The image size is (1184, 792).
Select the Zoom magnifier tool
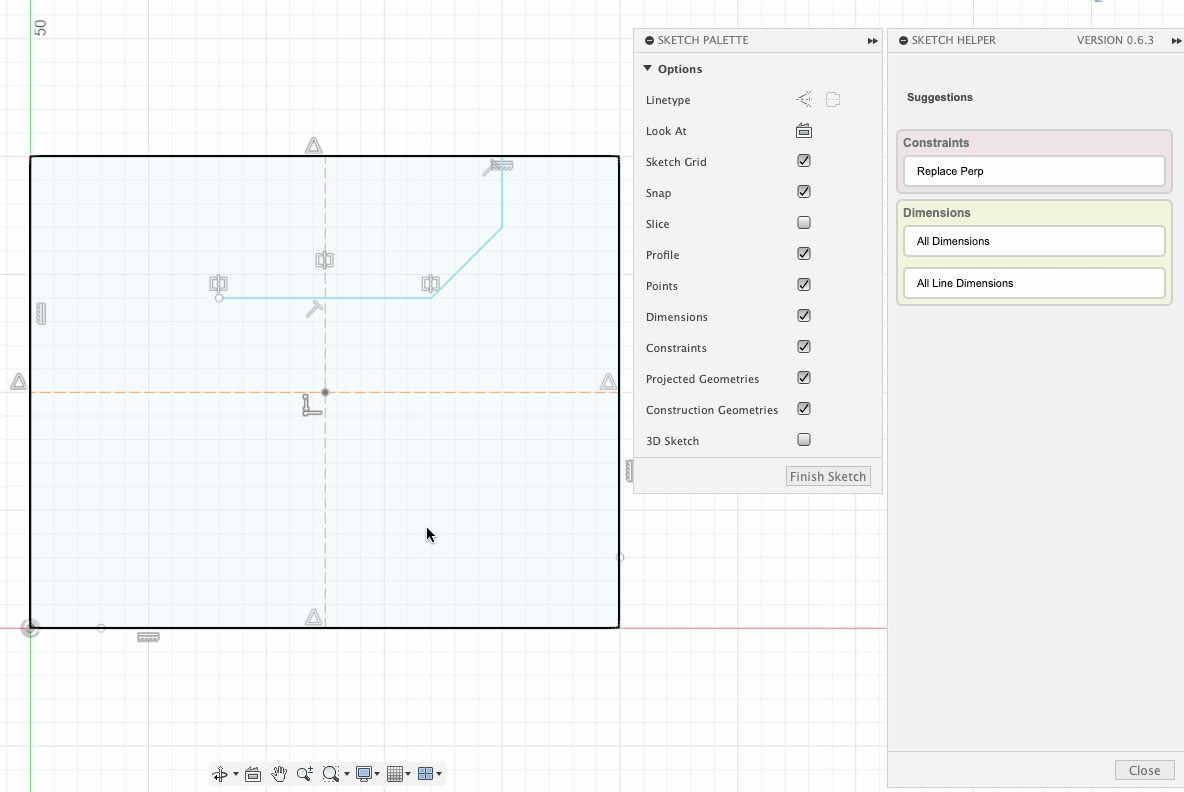tap(304, 774)
